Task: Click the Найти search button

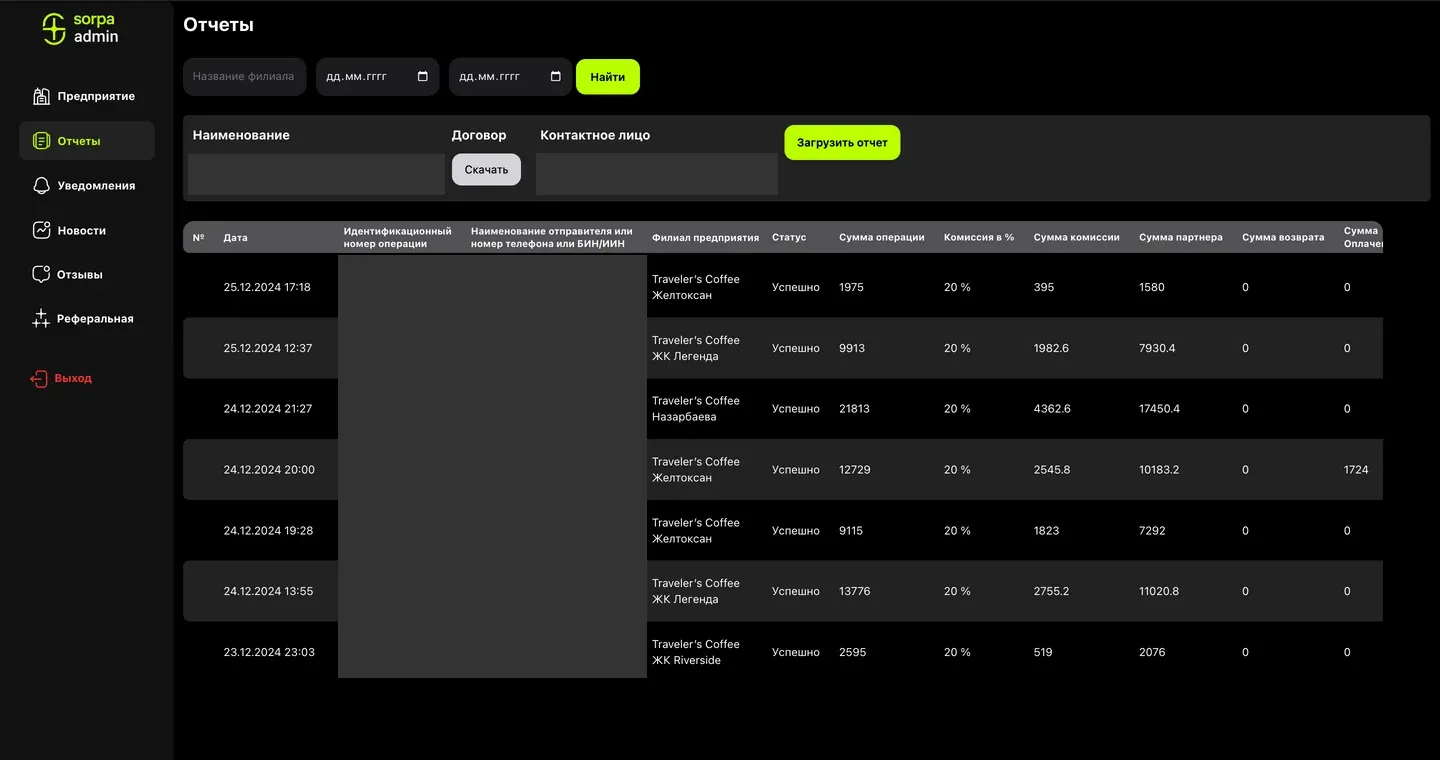Action: coord(608,77)
